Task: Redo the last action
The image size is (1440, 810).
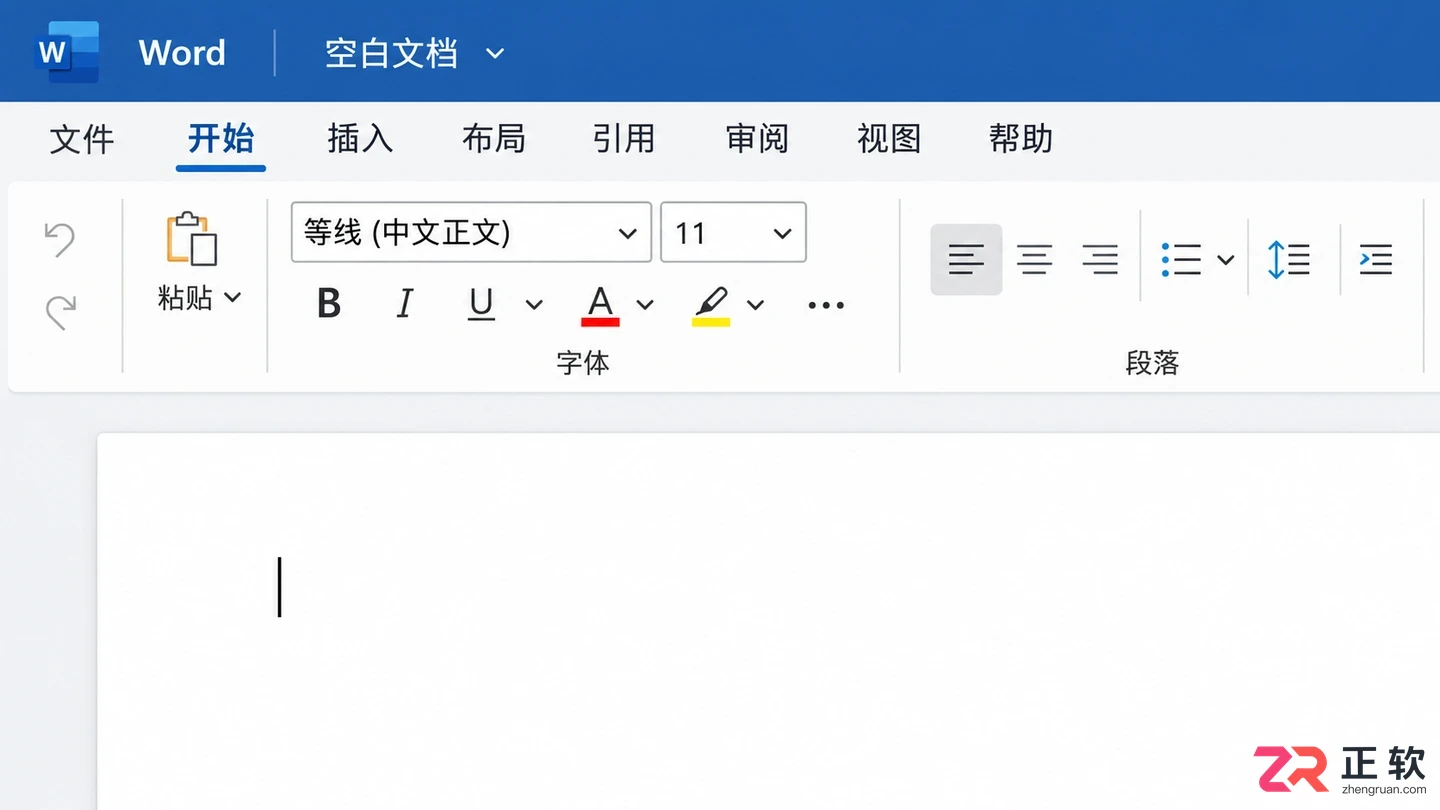Action: 60,313
